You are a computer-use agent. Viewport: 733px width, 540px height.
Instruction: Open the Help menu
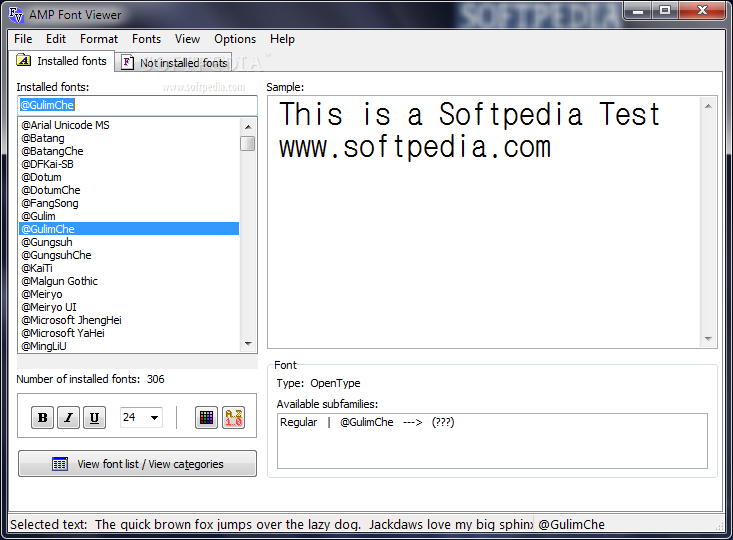[x=282, y=39]
